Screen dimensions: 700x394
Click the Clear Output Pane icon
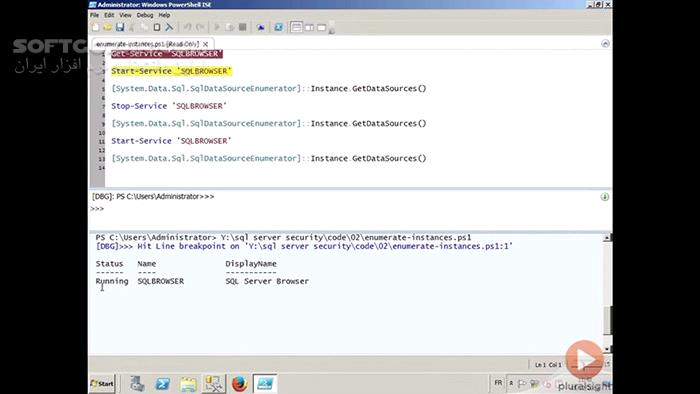pos(169,27)
